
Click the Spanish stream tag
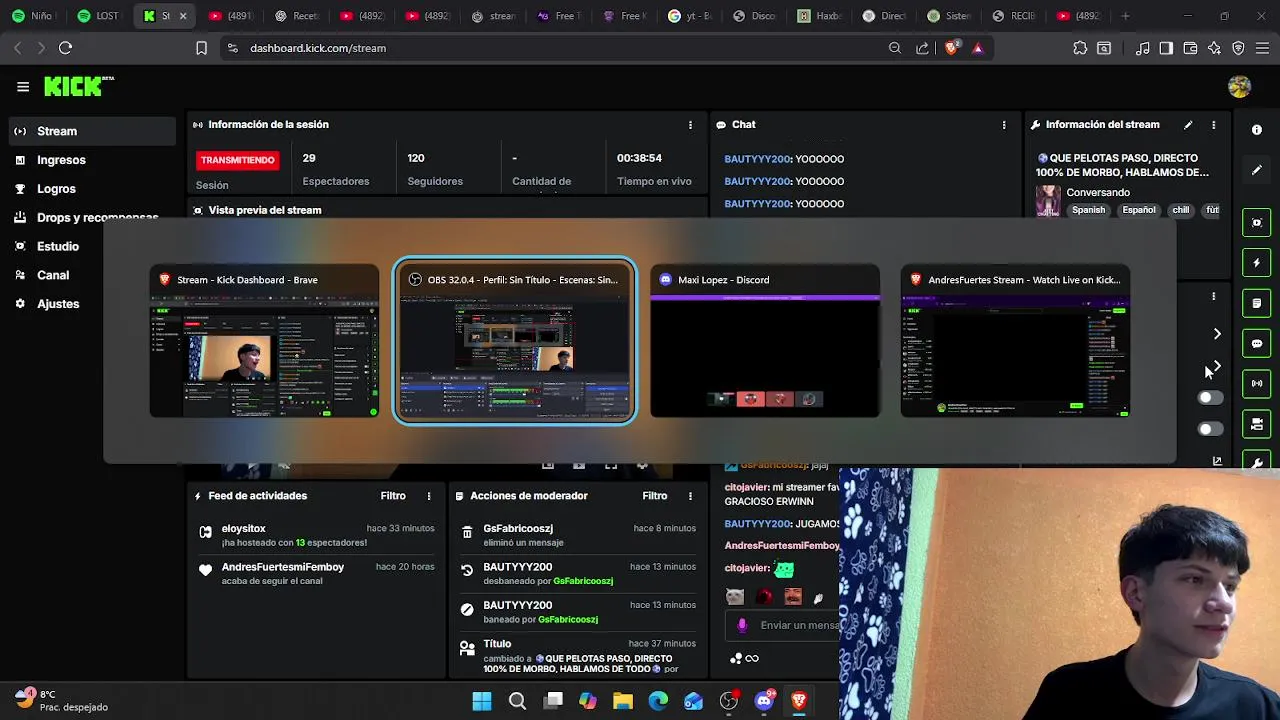click(x=1089, y=210)
